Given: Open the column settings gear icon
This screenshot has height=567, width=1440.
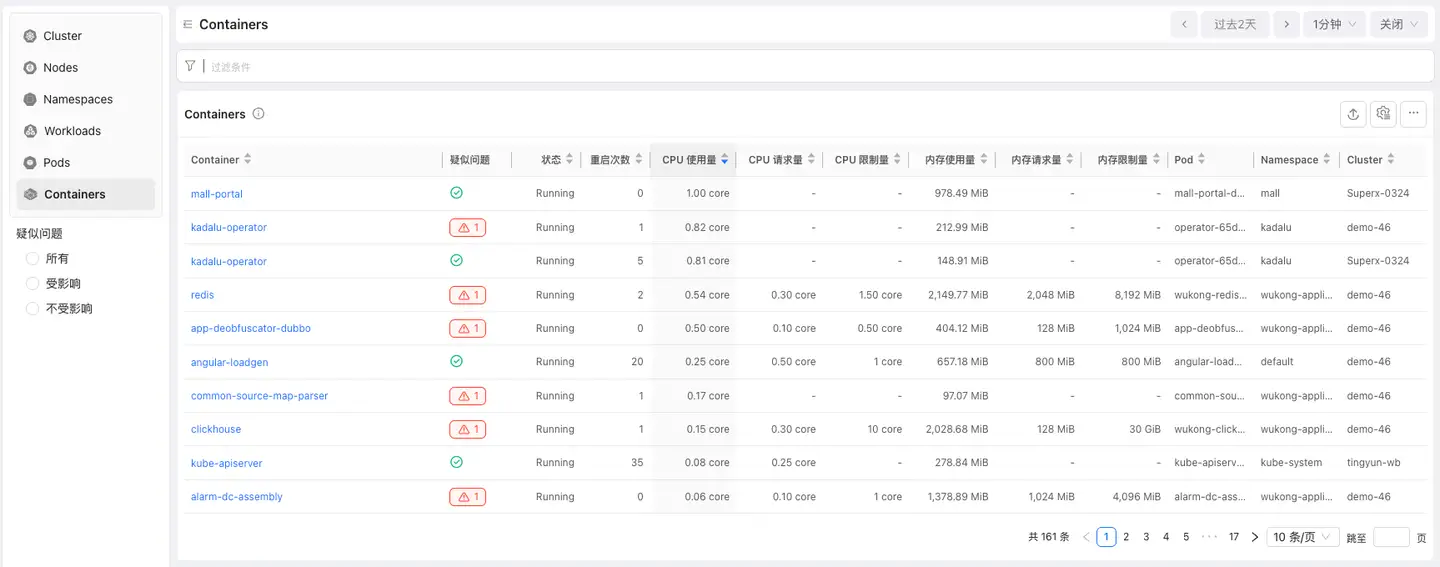Looking at the screenshot, I should [1383, 114].
